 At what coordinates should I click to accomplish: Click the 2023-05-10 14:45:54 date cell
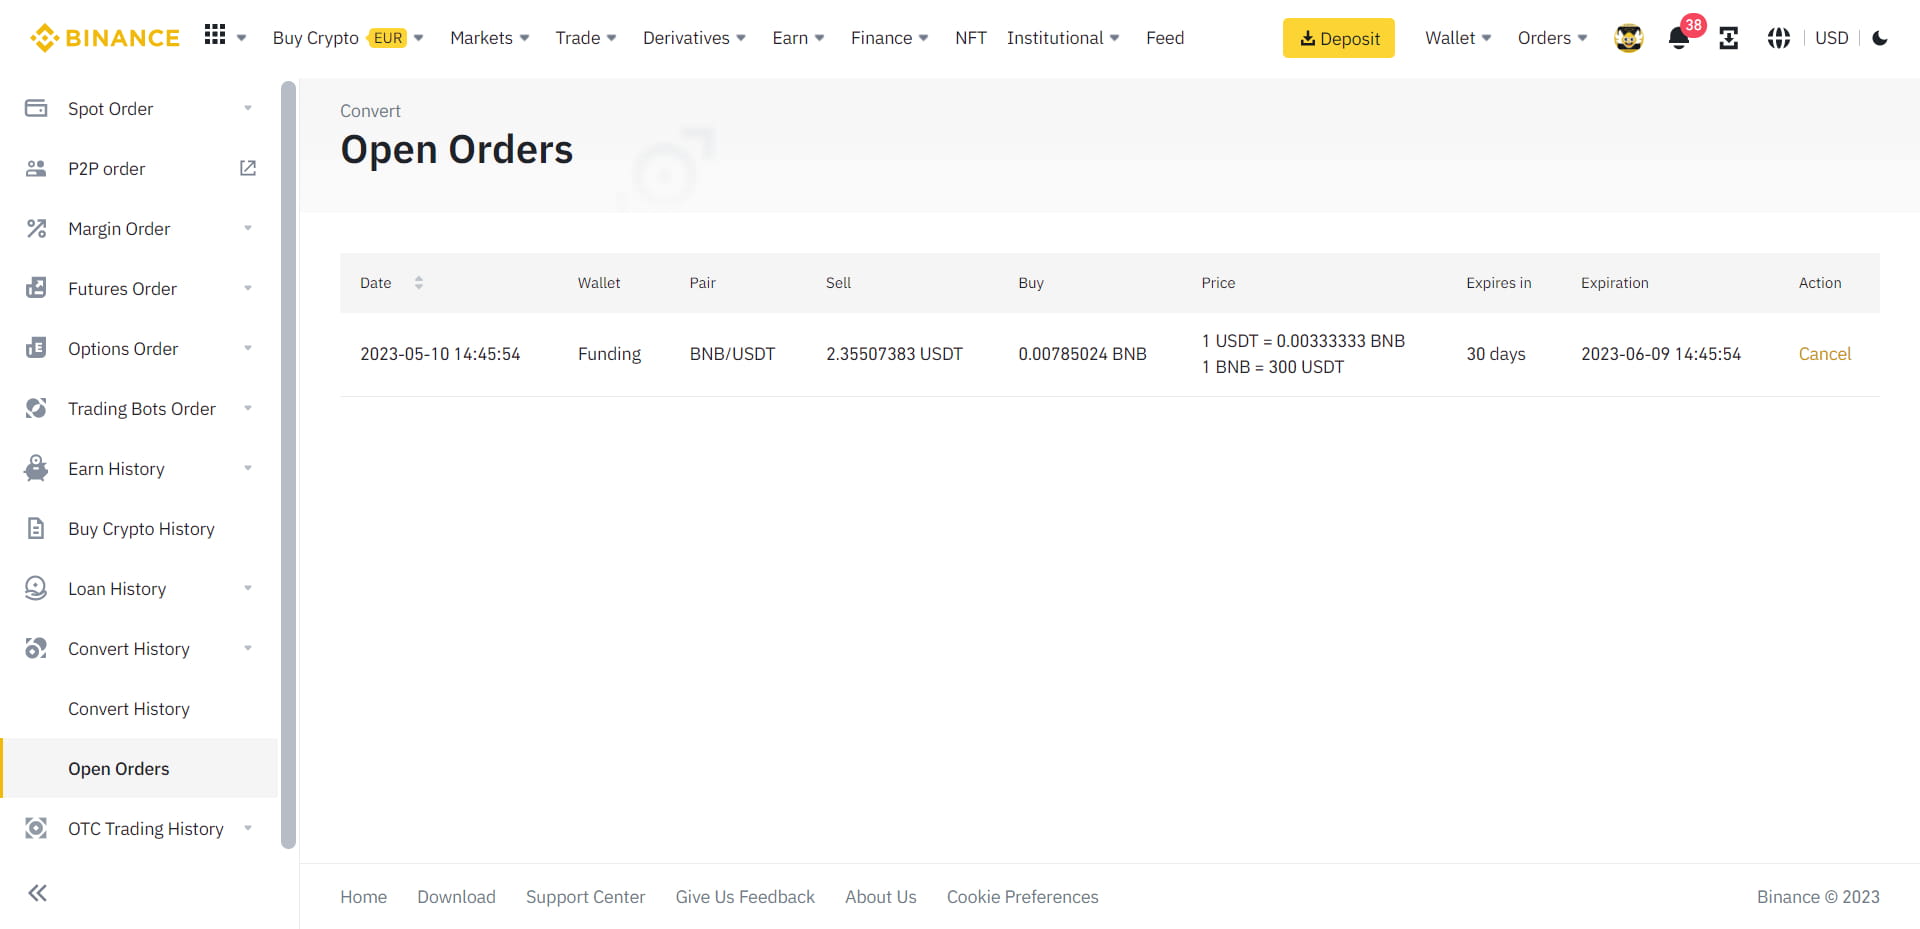point(440,354)
